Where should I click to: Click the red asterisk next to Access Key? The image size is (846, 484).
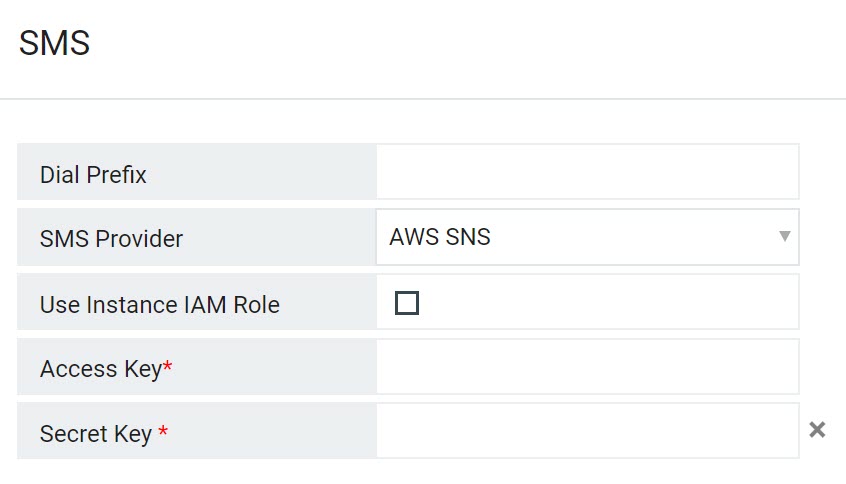point(168,369)
